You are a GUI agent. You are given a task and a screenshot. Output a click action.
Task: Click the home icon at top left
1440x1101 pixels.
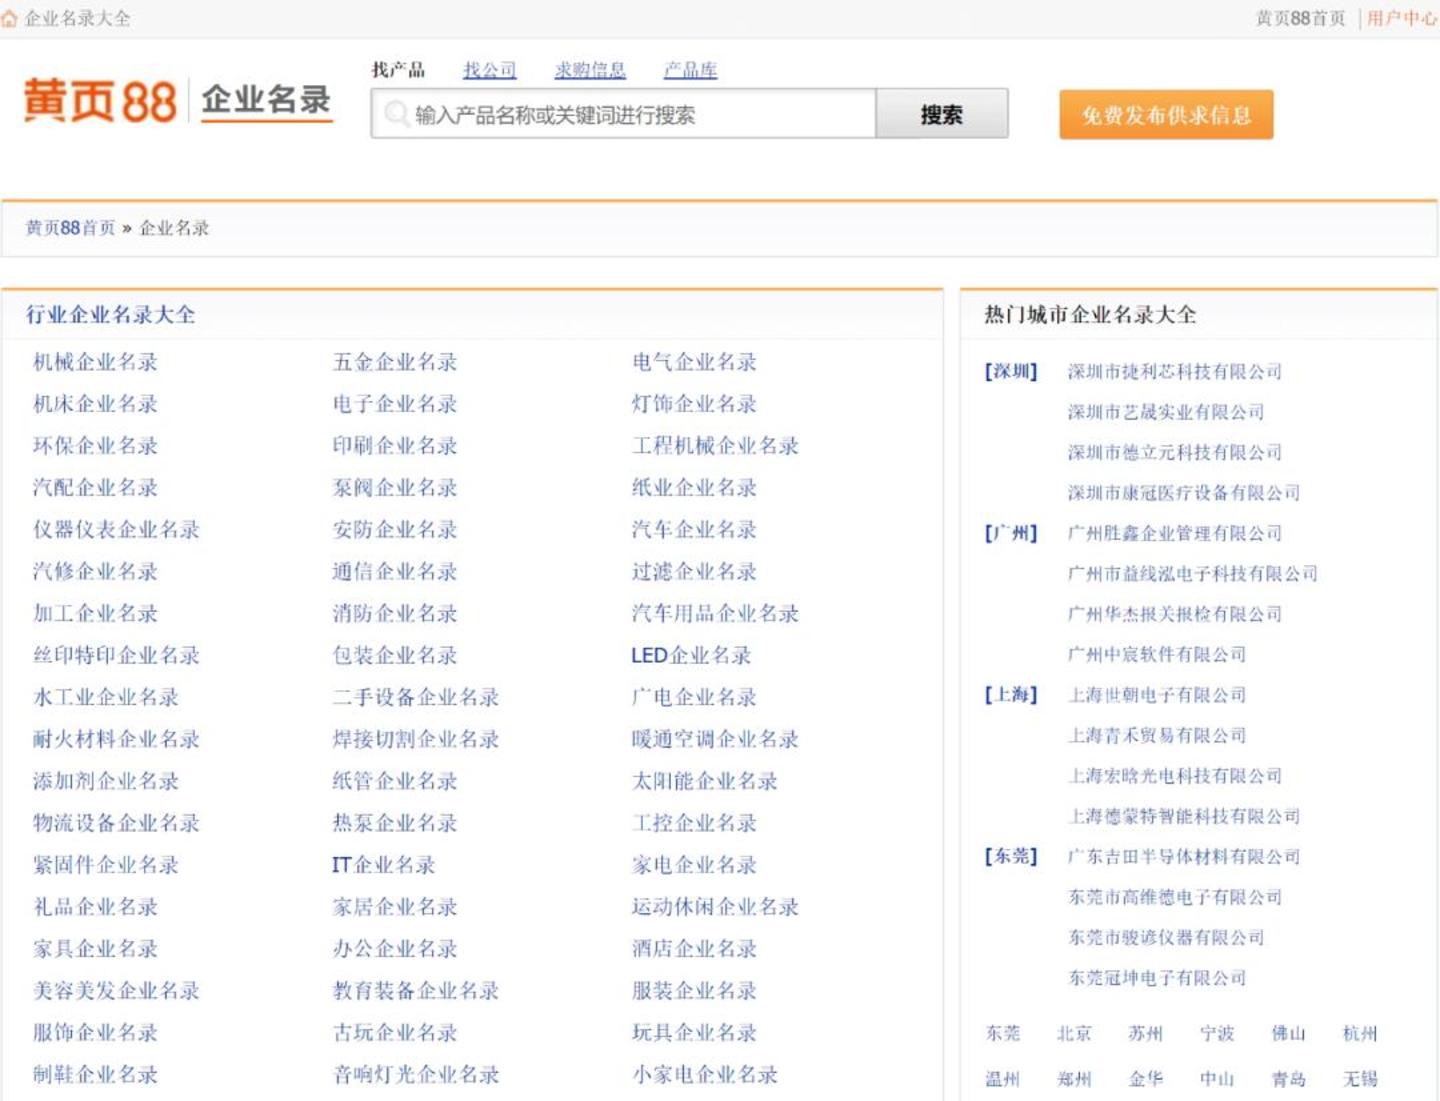pos(10,19)
